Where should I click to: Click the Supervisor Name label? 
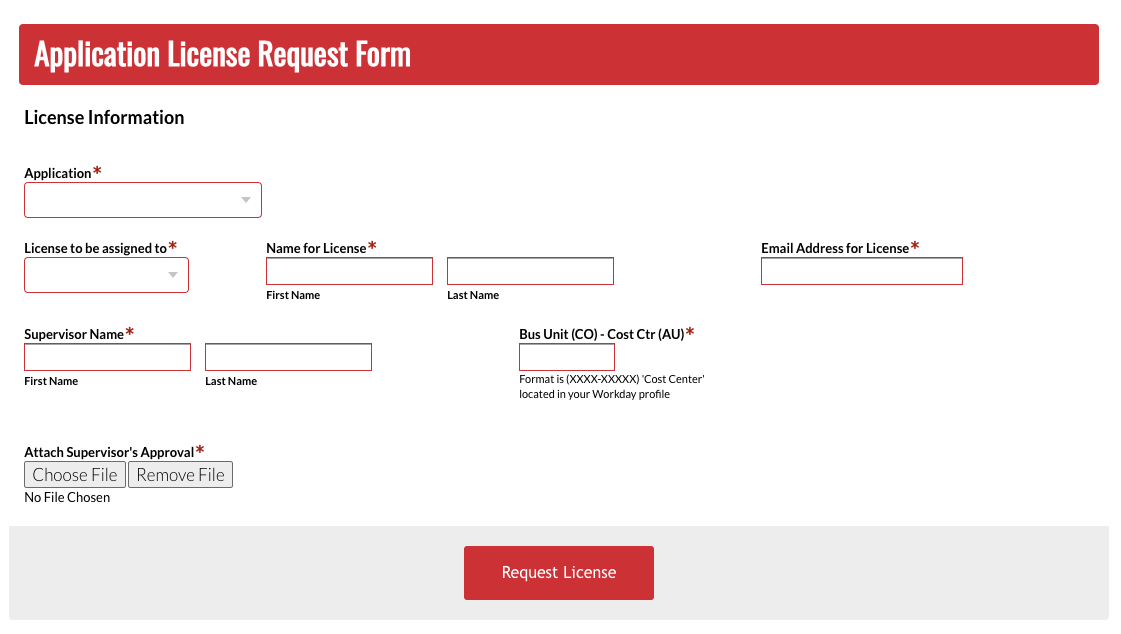pyautogui.click(x=74, y=334)
